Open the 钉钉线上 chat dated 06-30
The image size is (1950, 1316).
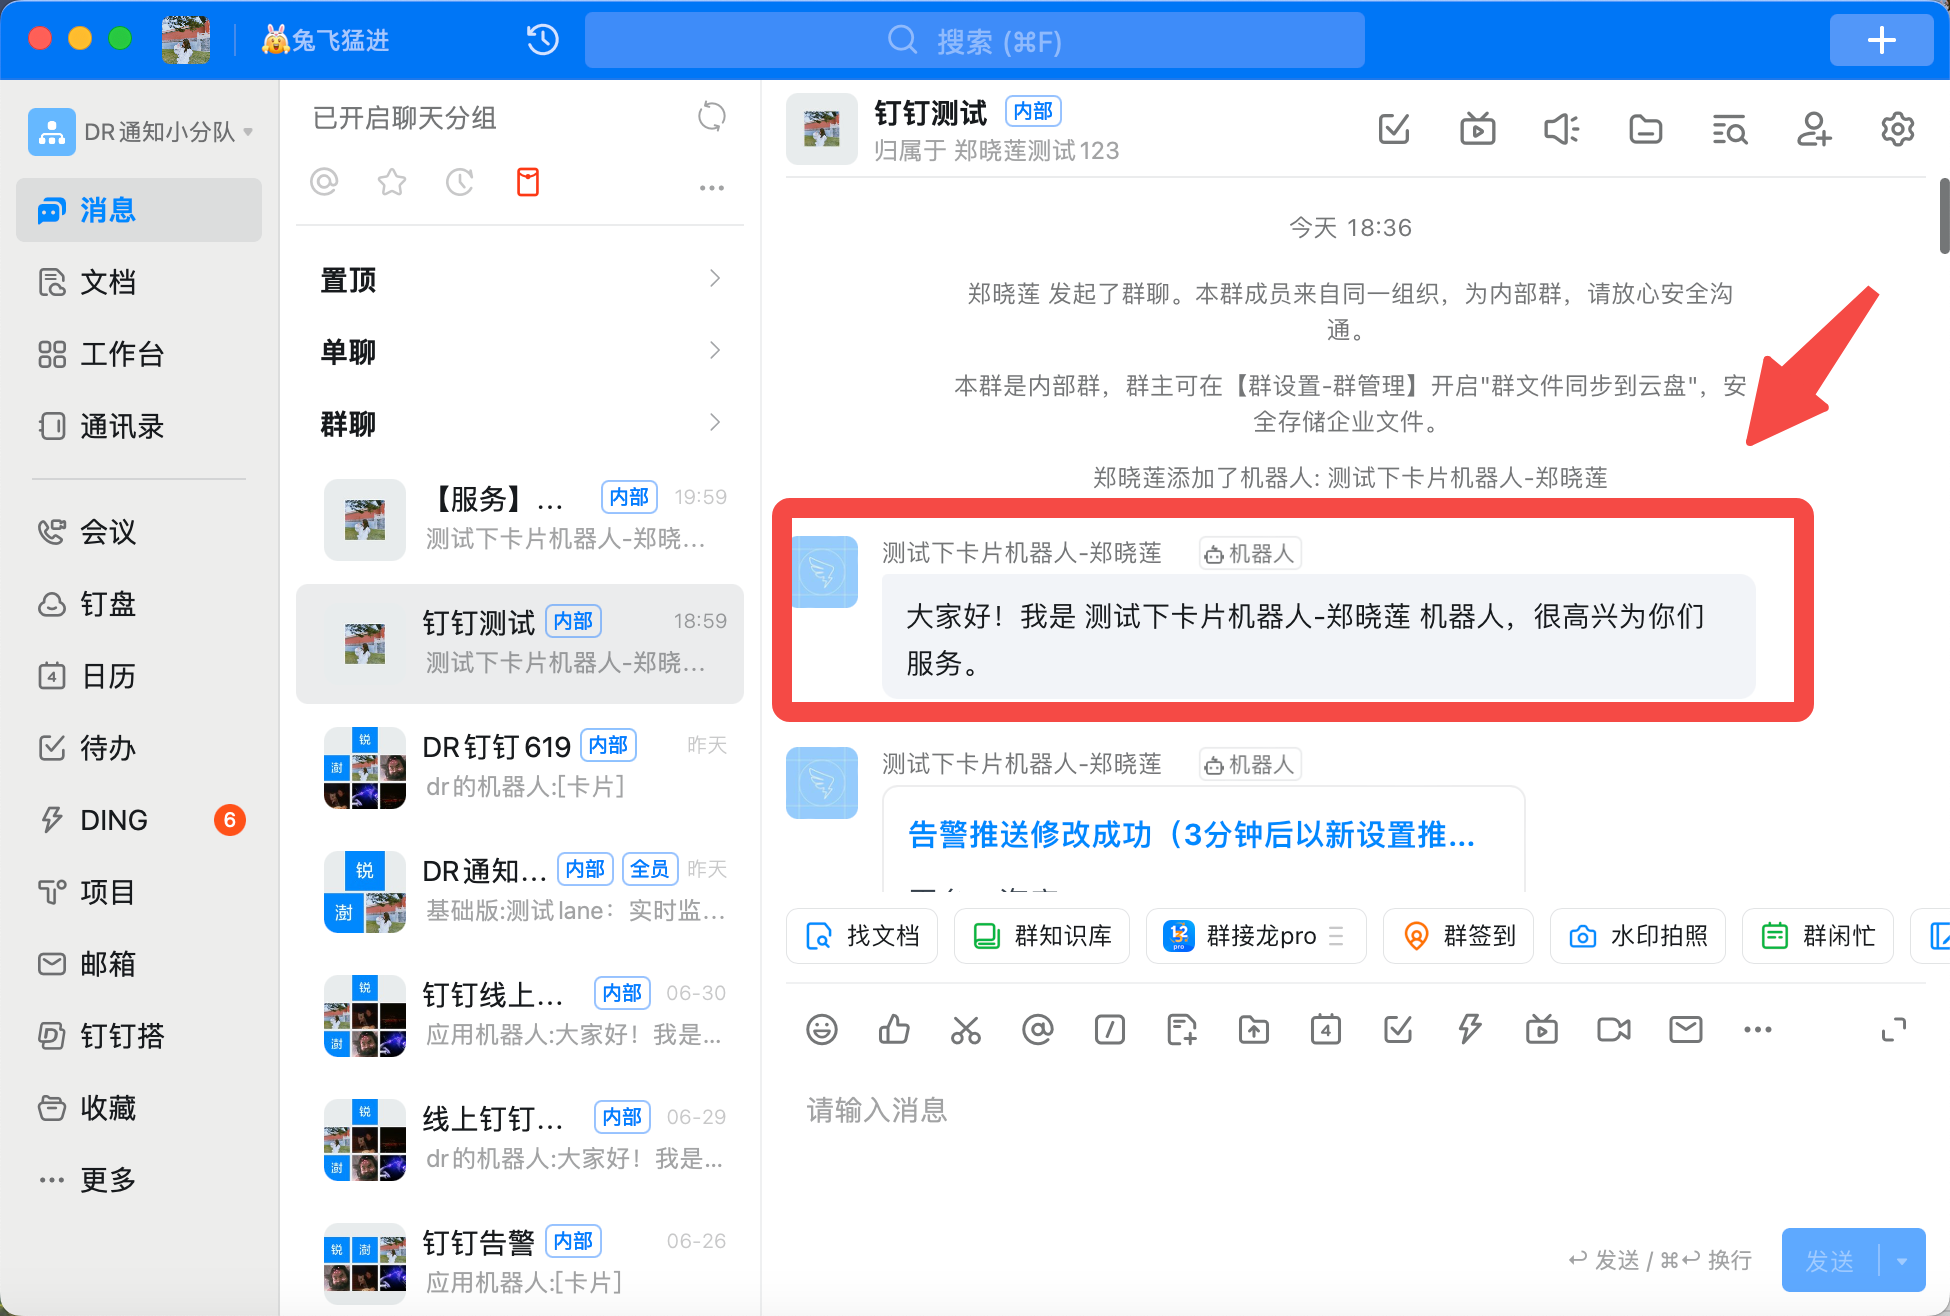520,1015
